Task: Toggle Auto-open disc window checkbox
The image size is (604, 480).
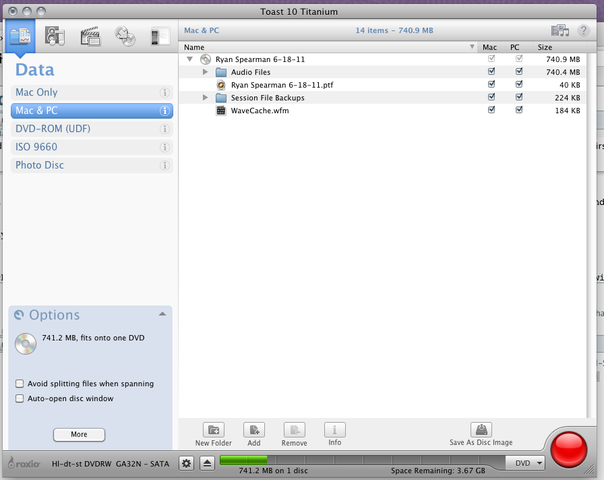Action: click(x=20, y=398)
